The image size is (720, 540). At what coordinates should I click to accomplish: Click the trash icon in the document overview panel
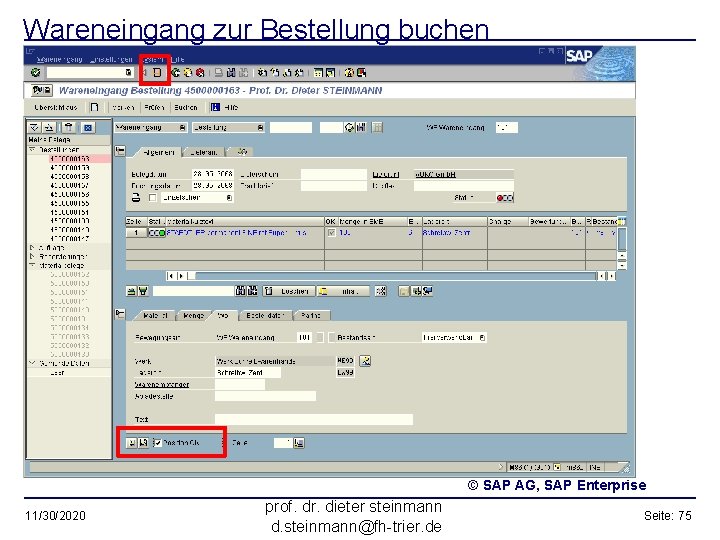point(68,128)
